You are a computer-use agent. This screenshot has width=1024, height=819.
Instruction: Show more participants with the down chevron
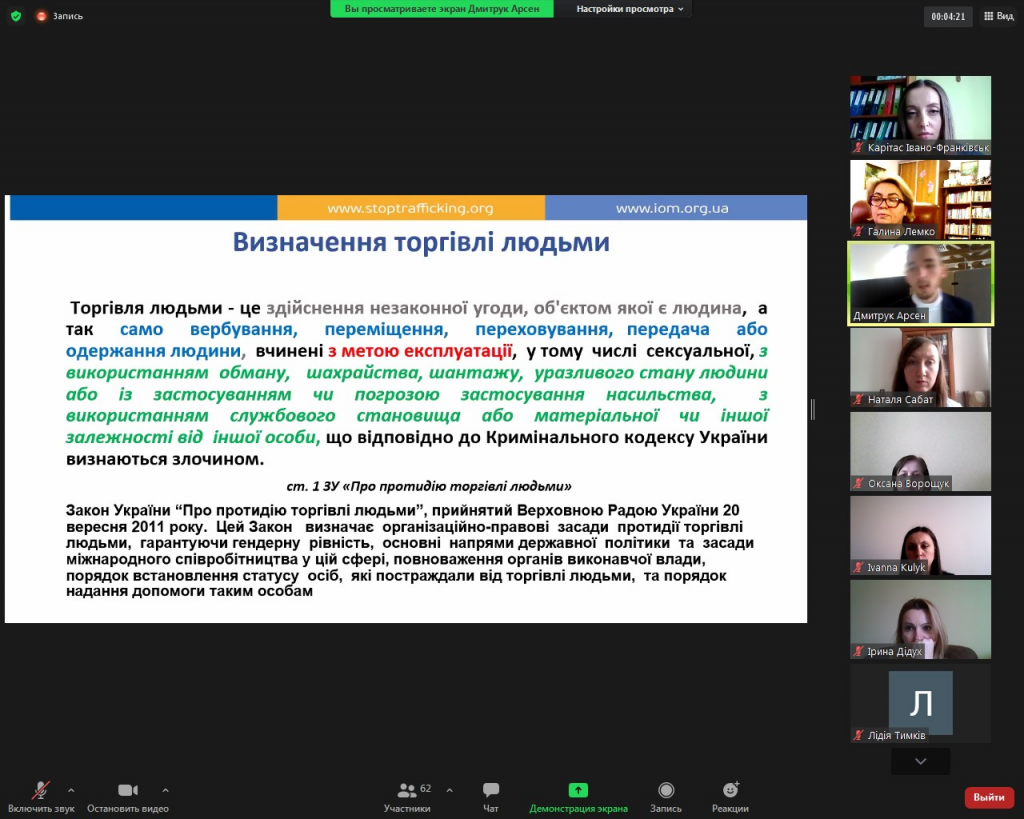[x=921, y=761]
